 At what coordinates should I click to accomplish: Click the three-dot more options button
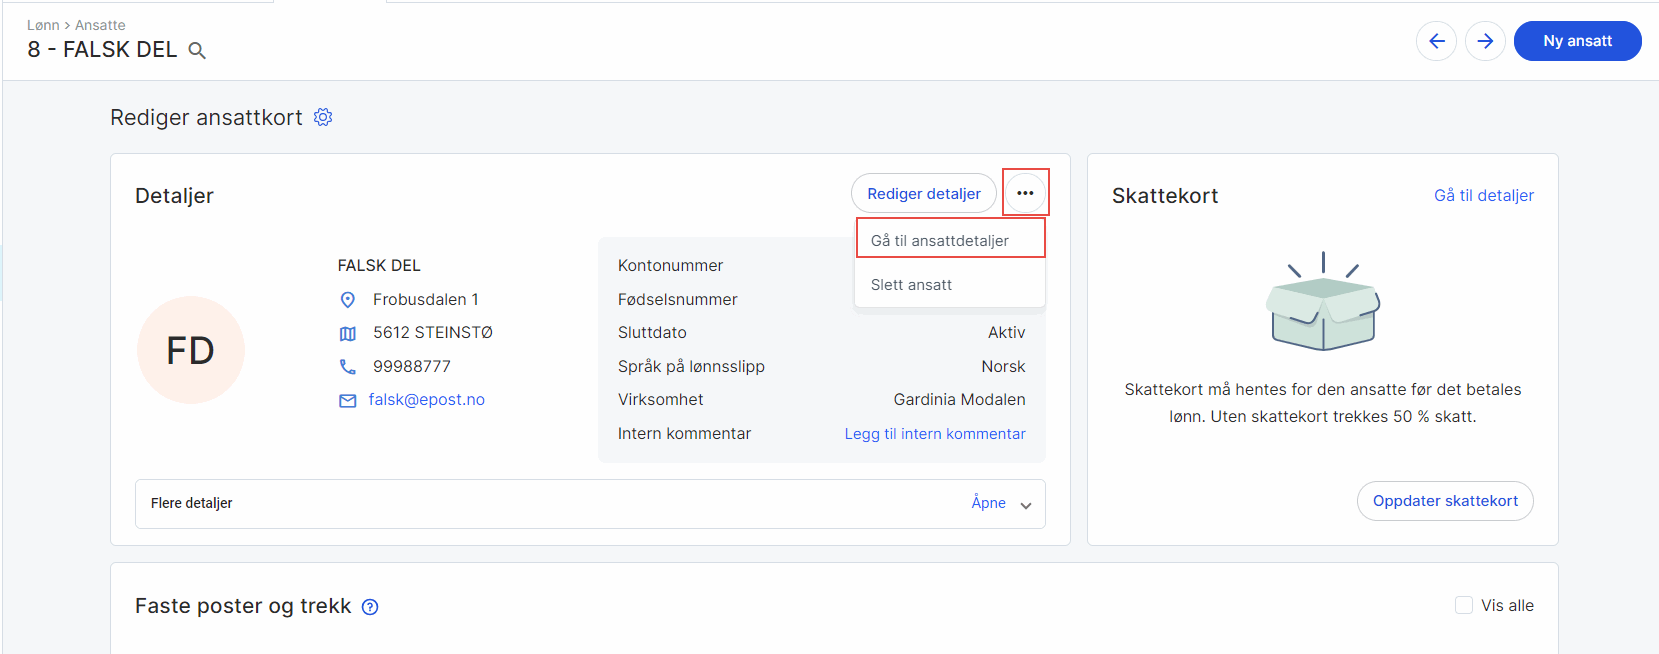pyautogui.click(x=1025, y=193)
